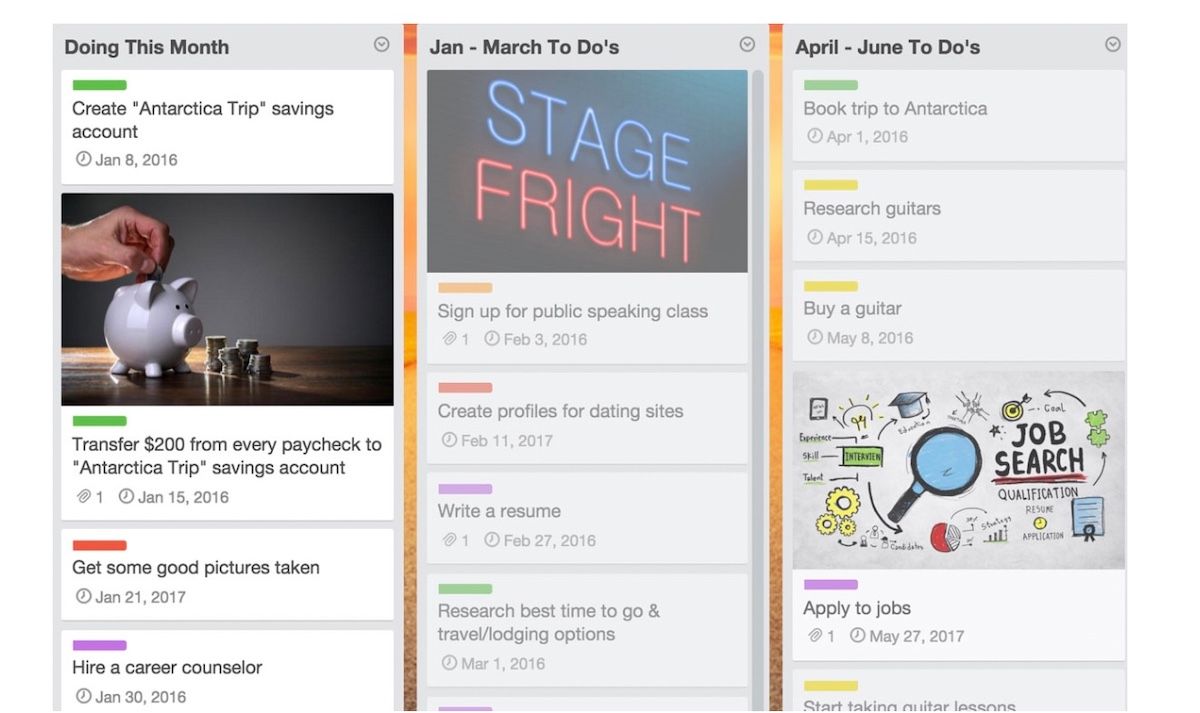The height and width of the screenshot is (713, 1200).
Task: Click the clock icon next to Apr 1, 2016
Action: click(x=815, y=136)
